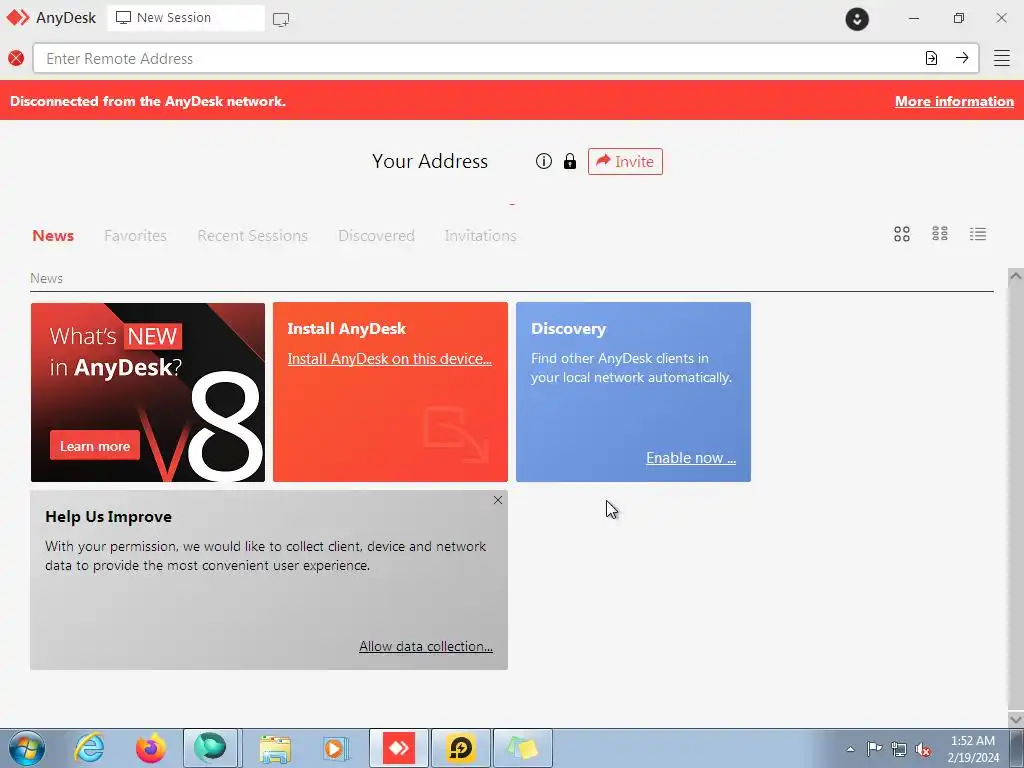Close the Help Us Improve card
The width and height of the screenshot is (1024, 768).
[498, 500]
